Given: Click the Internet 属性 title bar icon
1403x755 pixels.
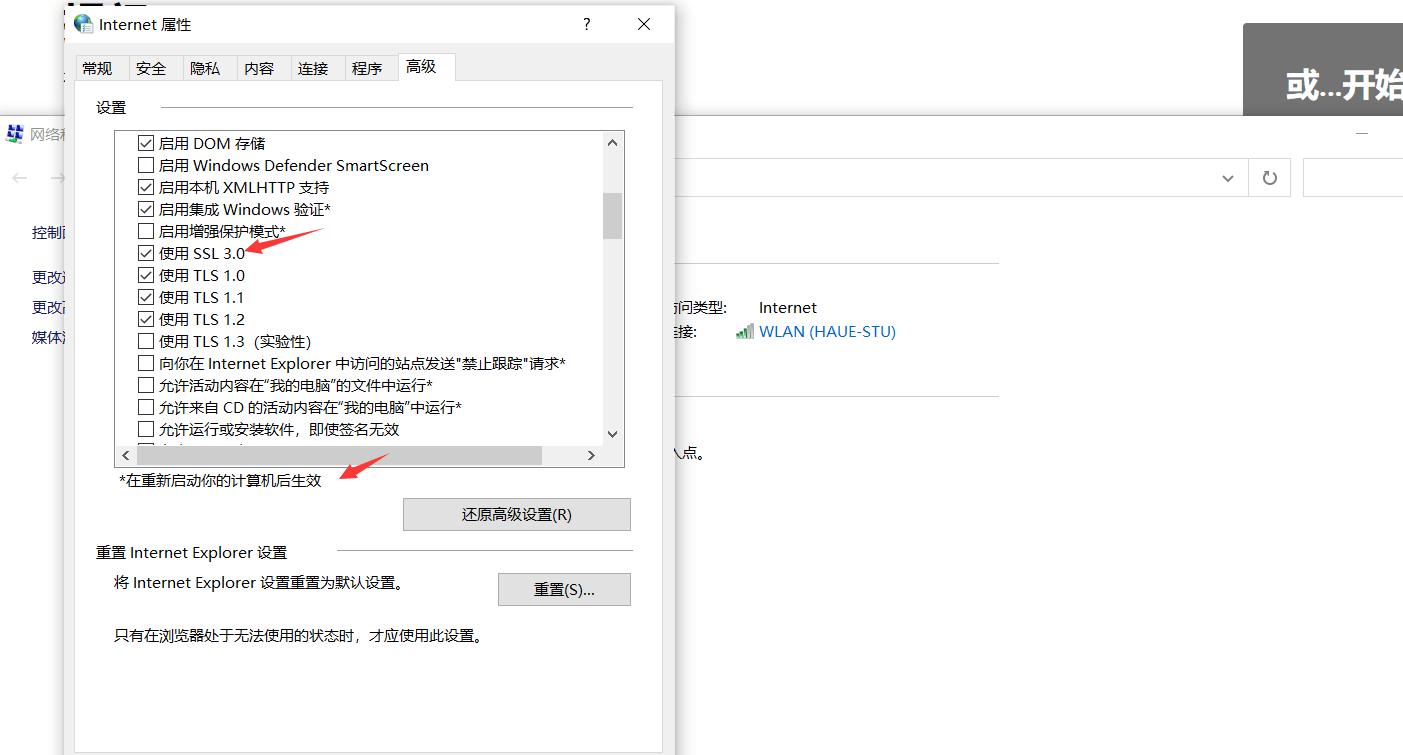Looking at the screenshot, I should click(83, 23).
